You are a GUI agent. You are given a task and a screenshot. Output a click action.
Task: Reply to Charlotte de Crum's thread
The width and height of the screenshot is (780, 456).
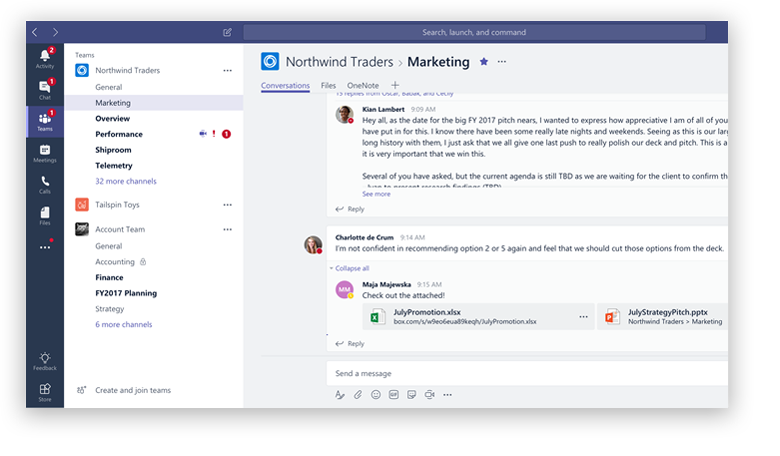350,344
